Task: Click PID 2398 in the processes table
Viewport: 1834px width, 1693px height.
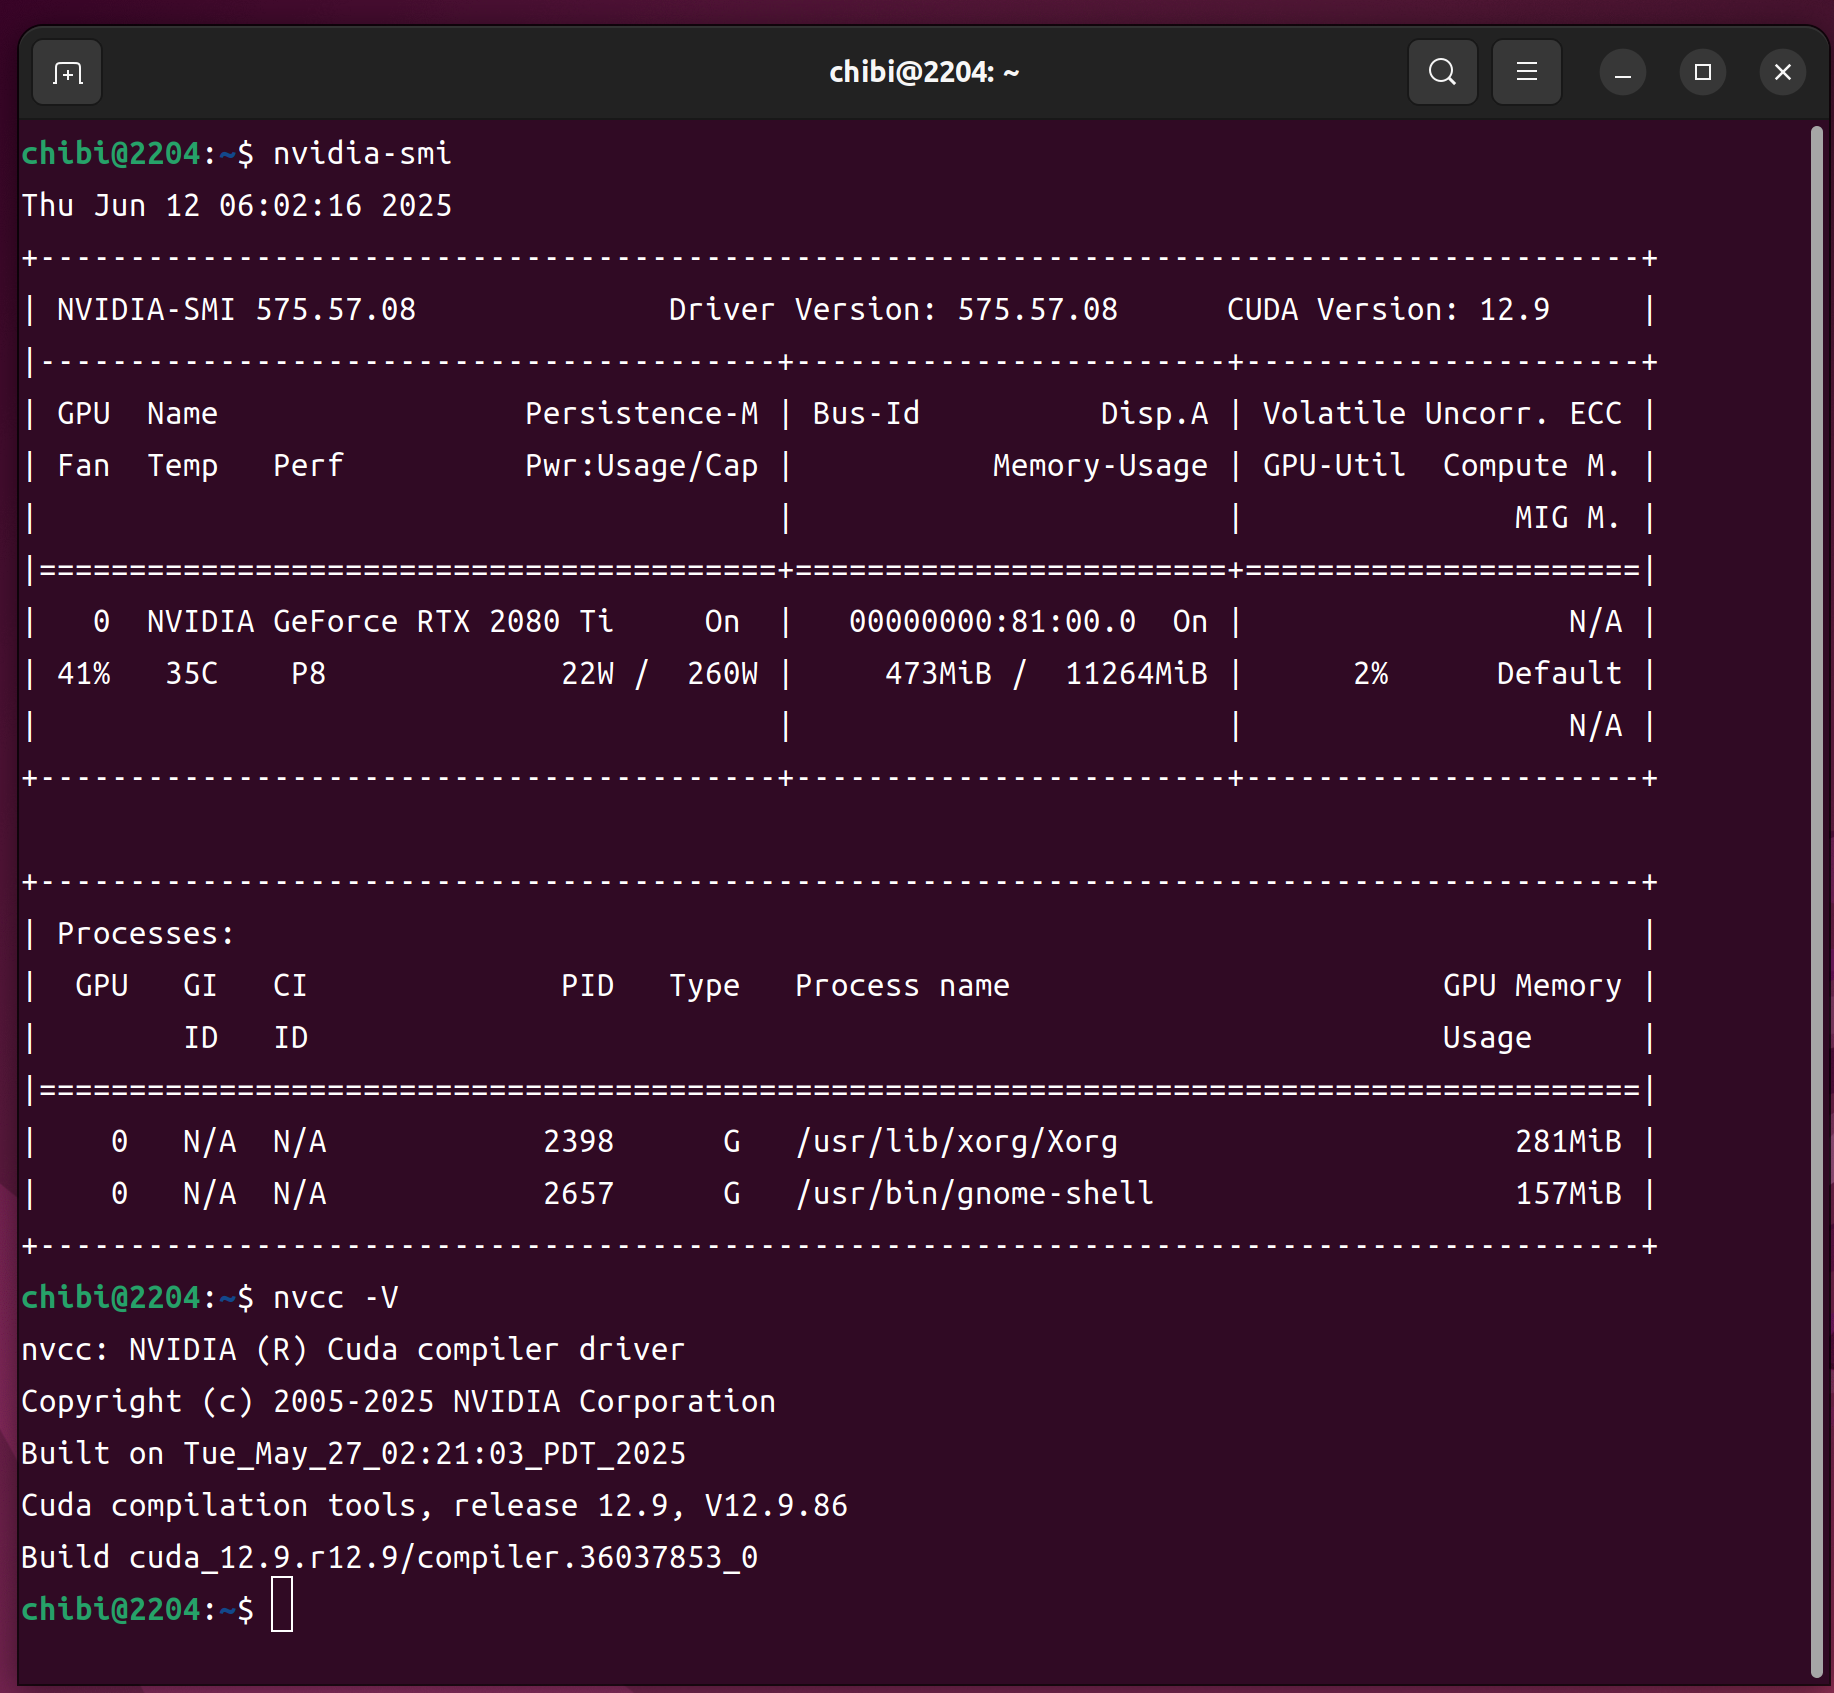Action: (x=578, y=1142)
